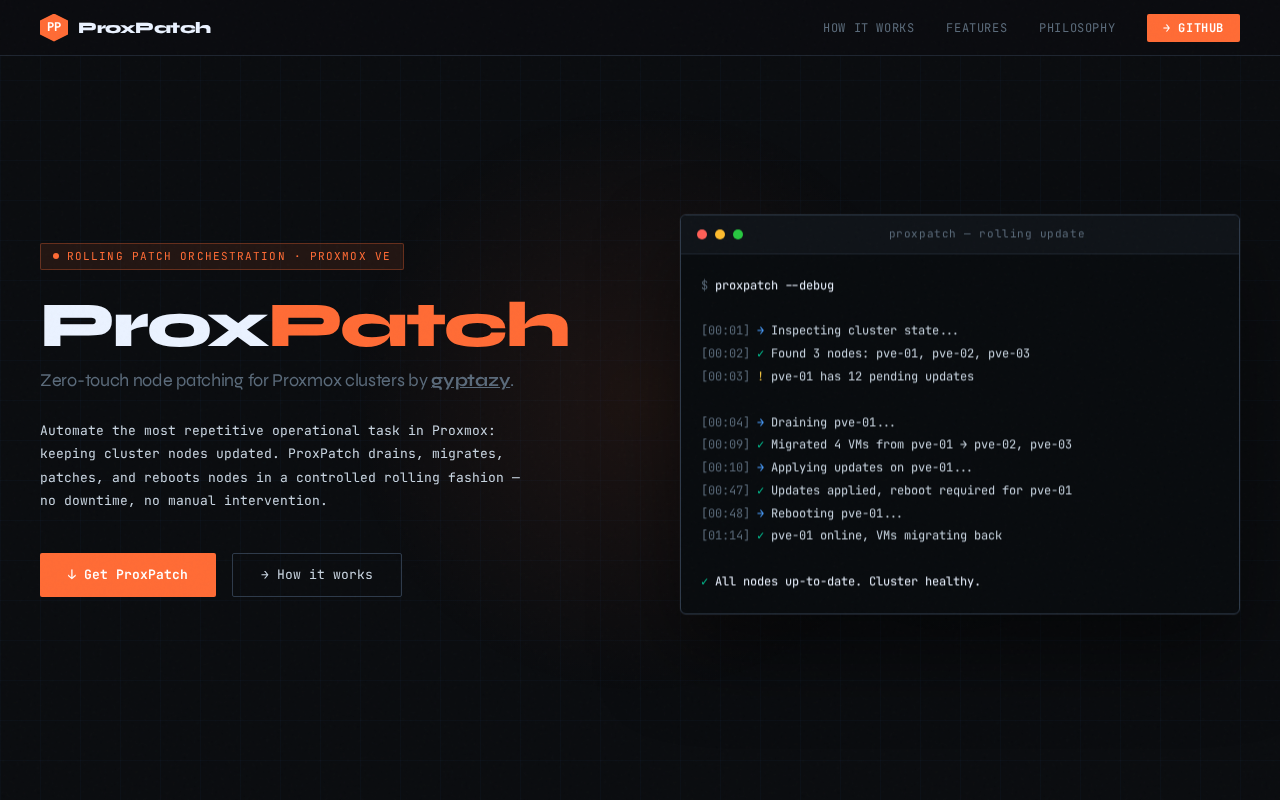The image size is (1280, 800).
Task: Open the FEATURES navigation item
Action: tap(977, 28)
